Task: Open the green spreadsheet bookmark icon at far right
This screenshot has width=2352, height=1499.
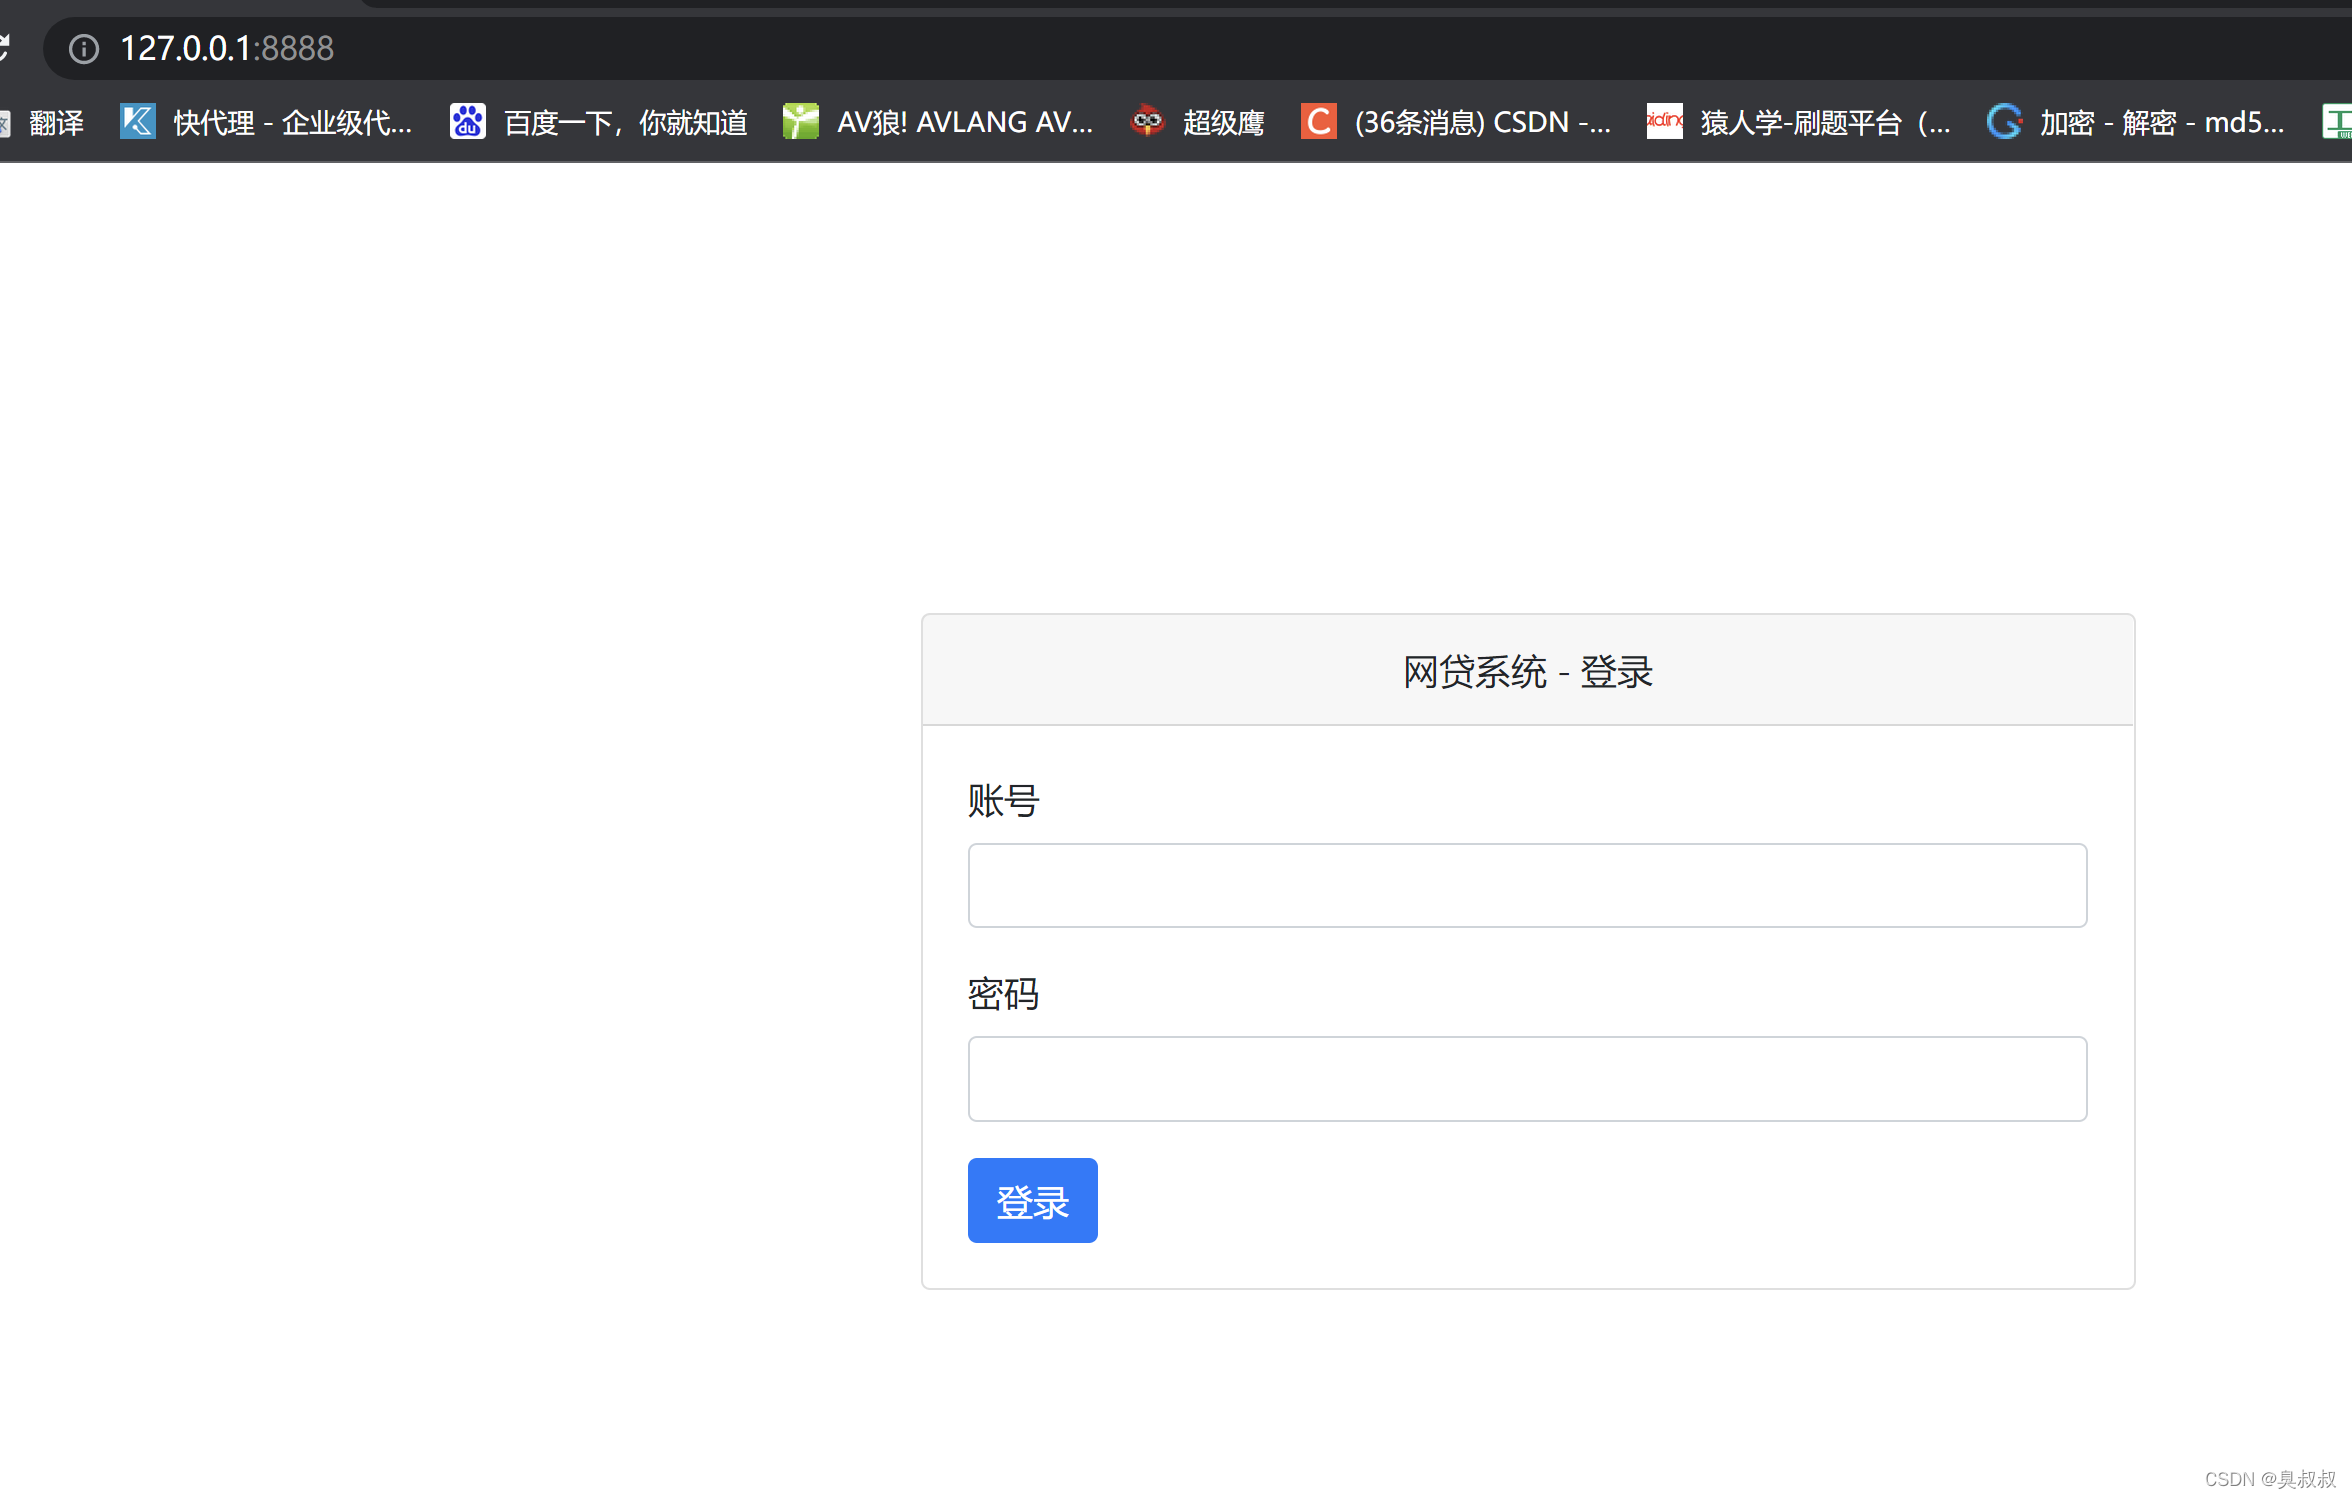Action: pos(2338,122)
